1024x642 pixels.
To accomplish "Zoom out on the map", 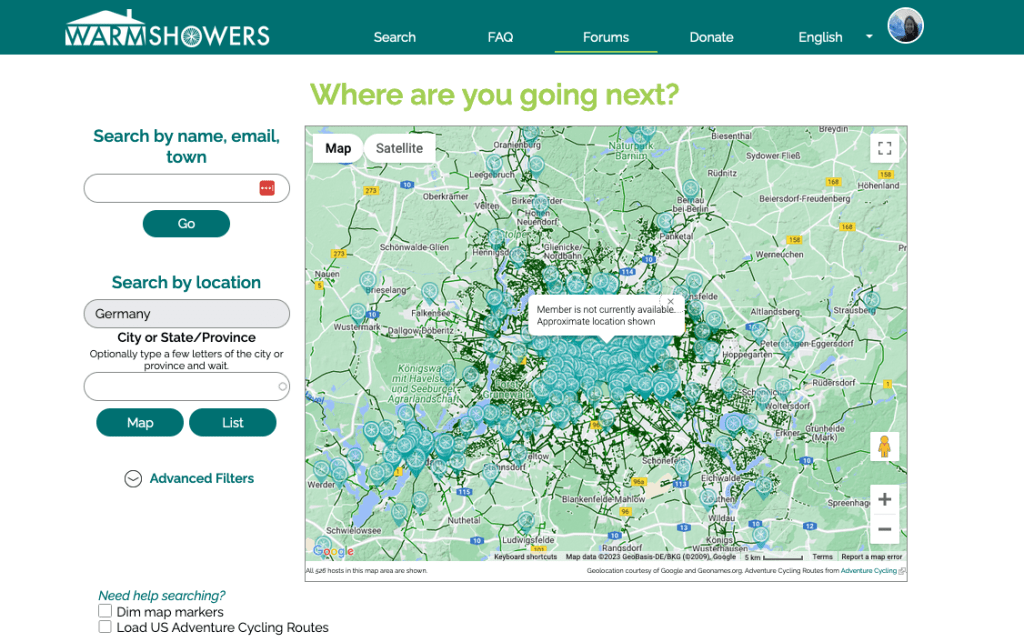I will (x=884, y=529).
